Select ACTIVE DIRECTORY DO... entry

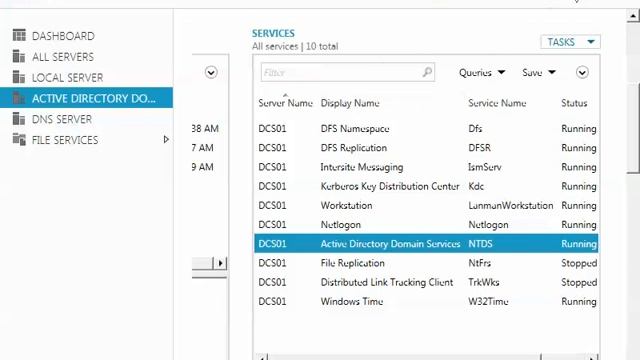(86, 98)
